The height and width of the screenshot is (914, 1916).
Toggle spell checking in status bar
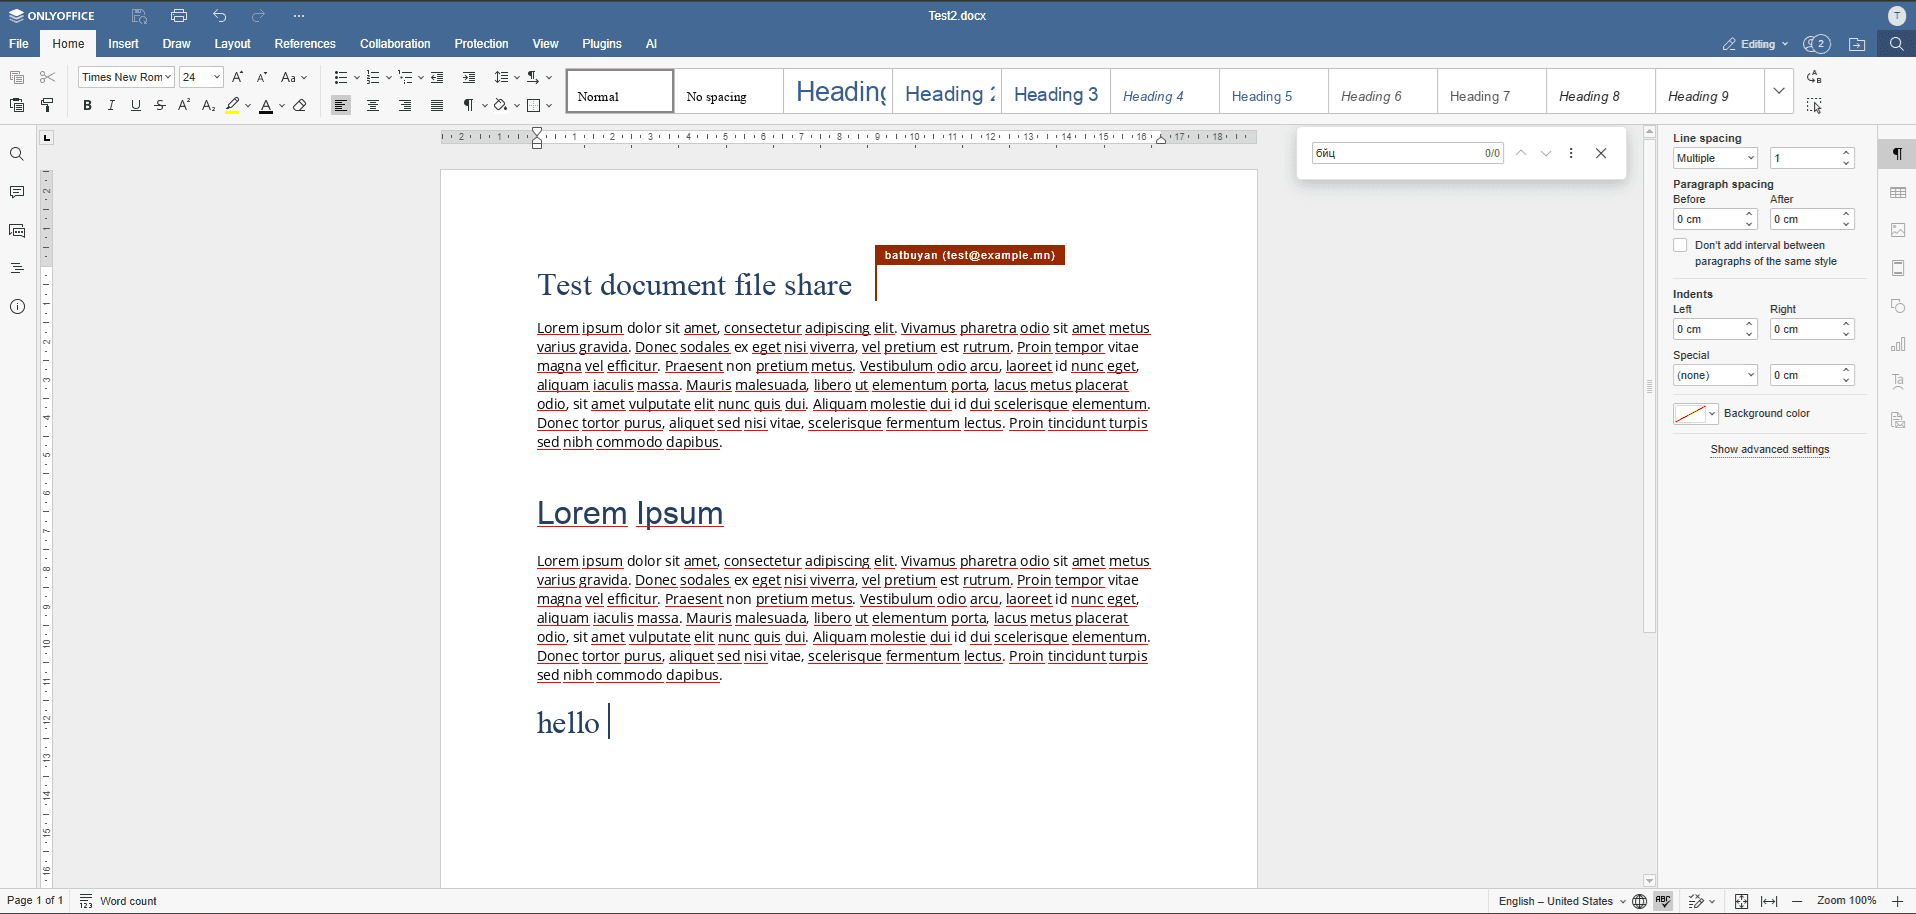(1664, 901)
